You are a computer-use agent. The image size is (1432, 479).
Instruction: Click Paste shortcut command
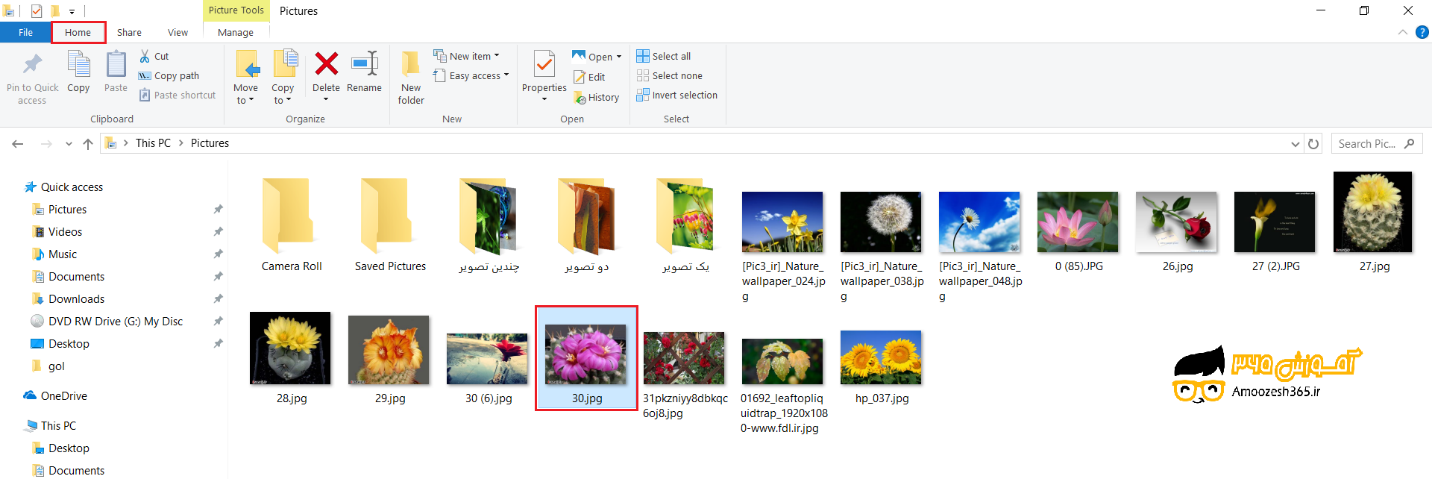tap(177, 95)
